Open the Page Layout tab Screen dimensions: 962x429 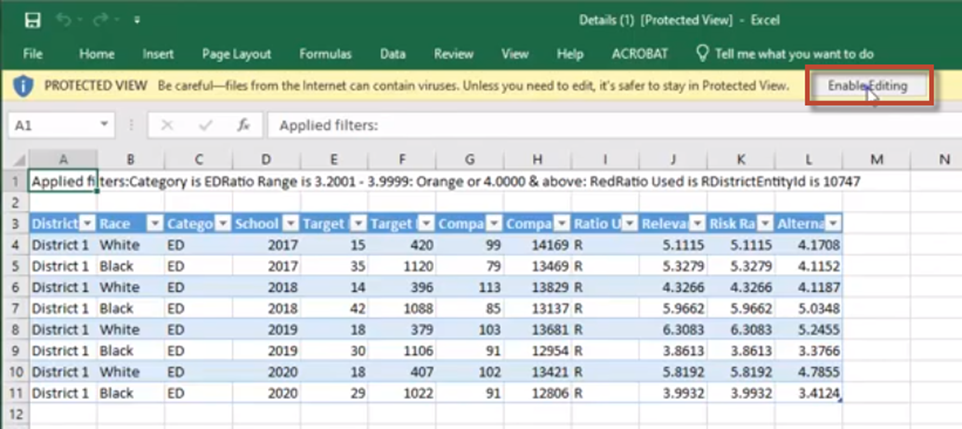pos(236,54)
